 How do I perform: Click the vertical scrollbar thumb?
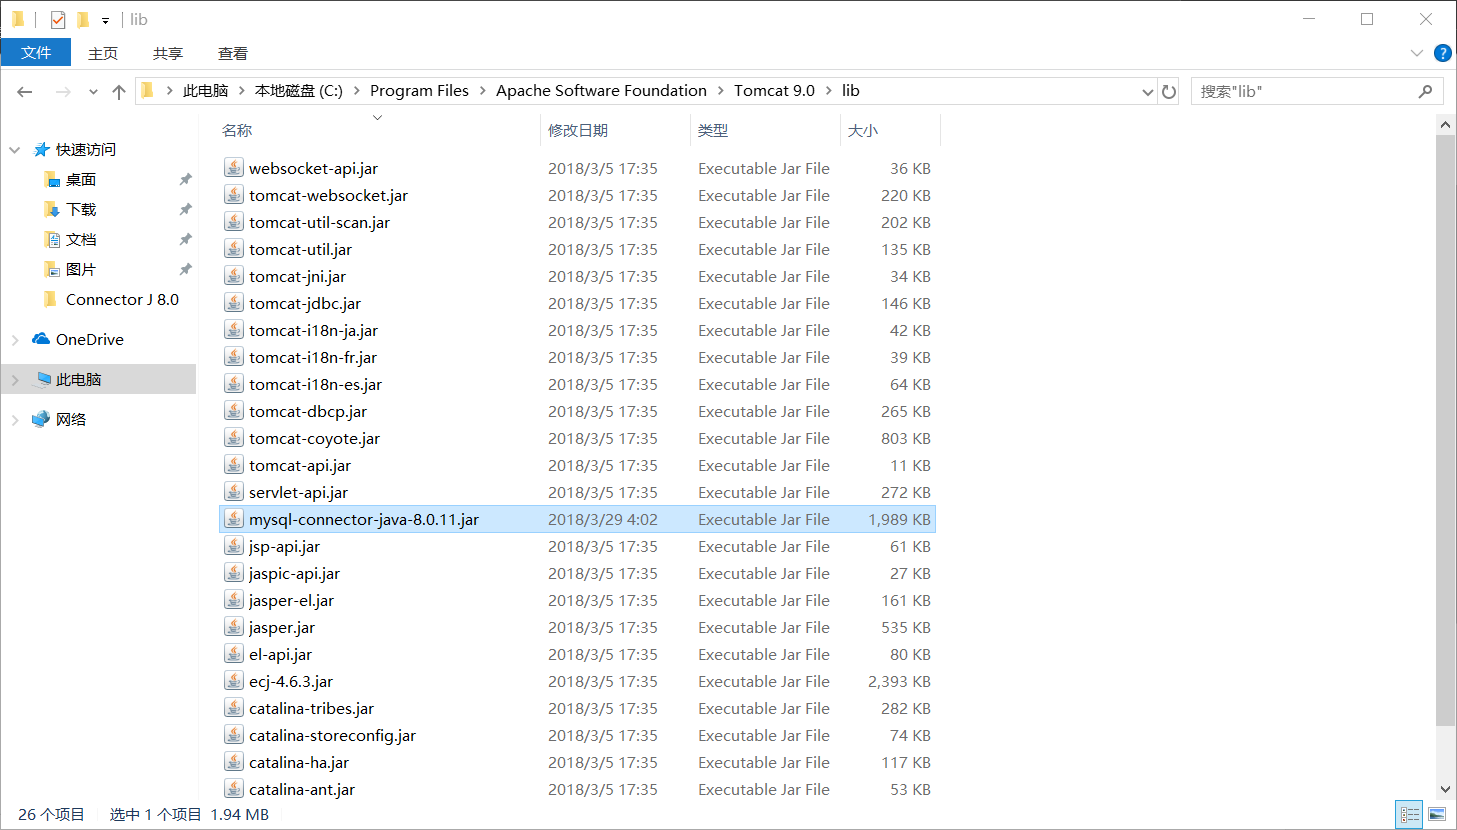click(1445, 430)
